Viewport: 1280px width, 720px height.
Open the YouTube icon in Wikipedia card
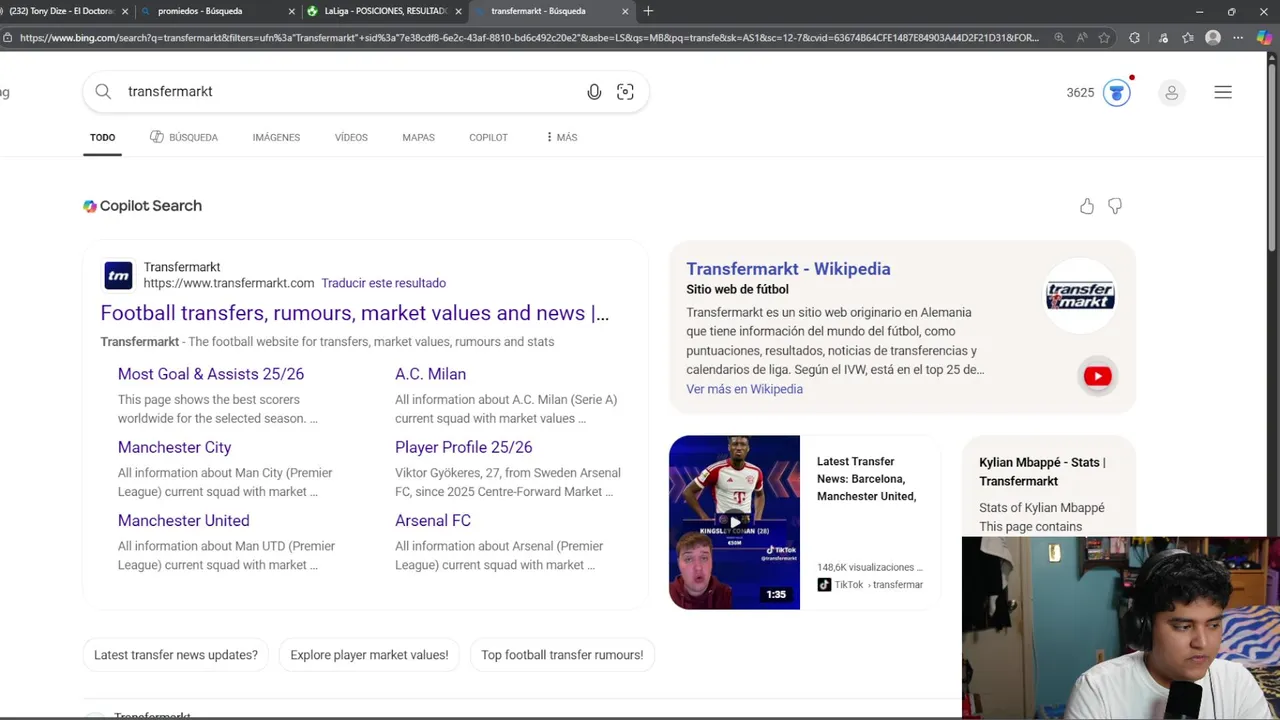pyautogui.click(x=1097, y=376)
